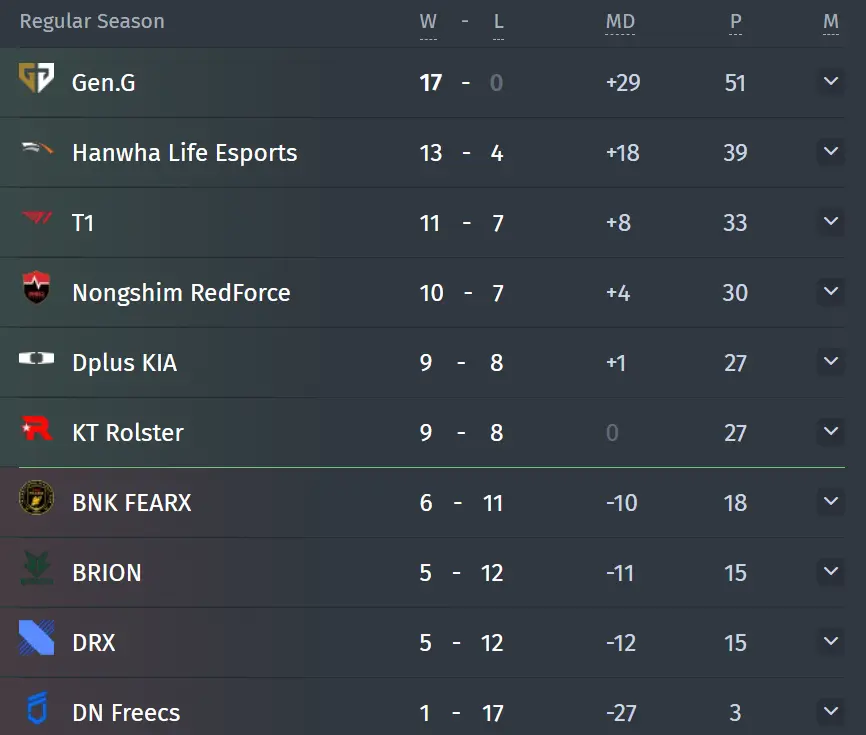Expand matches for the Gen.G row

click(x=831, y=81)
